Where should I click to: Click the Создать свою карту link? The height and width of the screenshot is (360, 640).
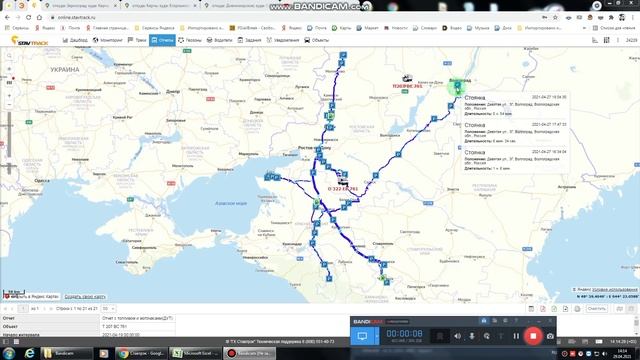point(85,296)
